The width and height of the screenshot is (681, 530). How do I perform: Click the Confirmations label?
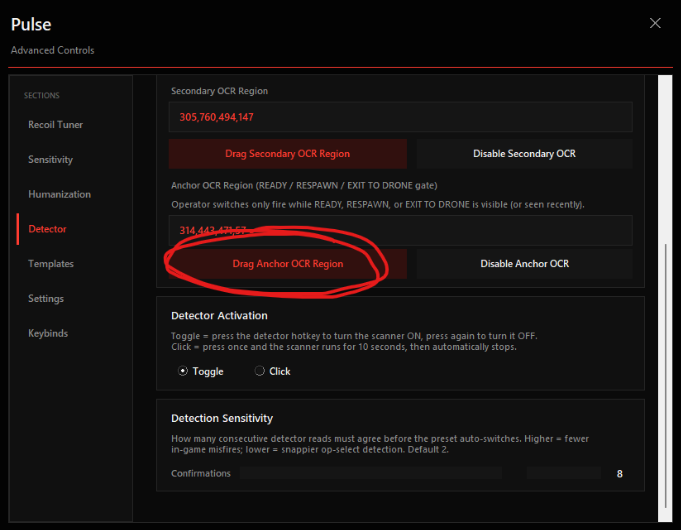(201, 474)
